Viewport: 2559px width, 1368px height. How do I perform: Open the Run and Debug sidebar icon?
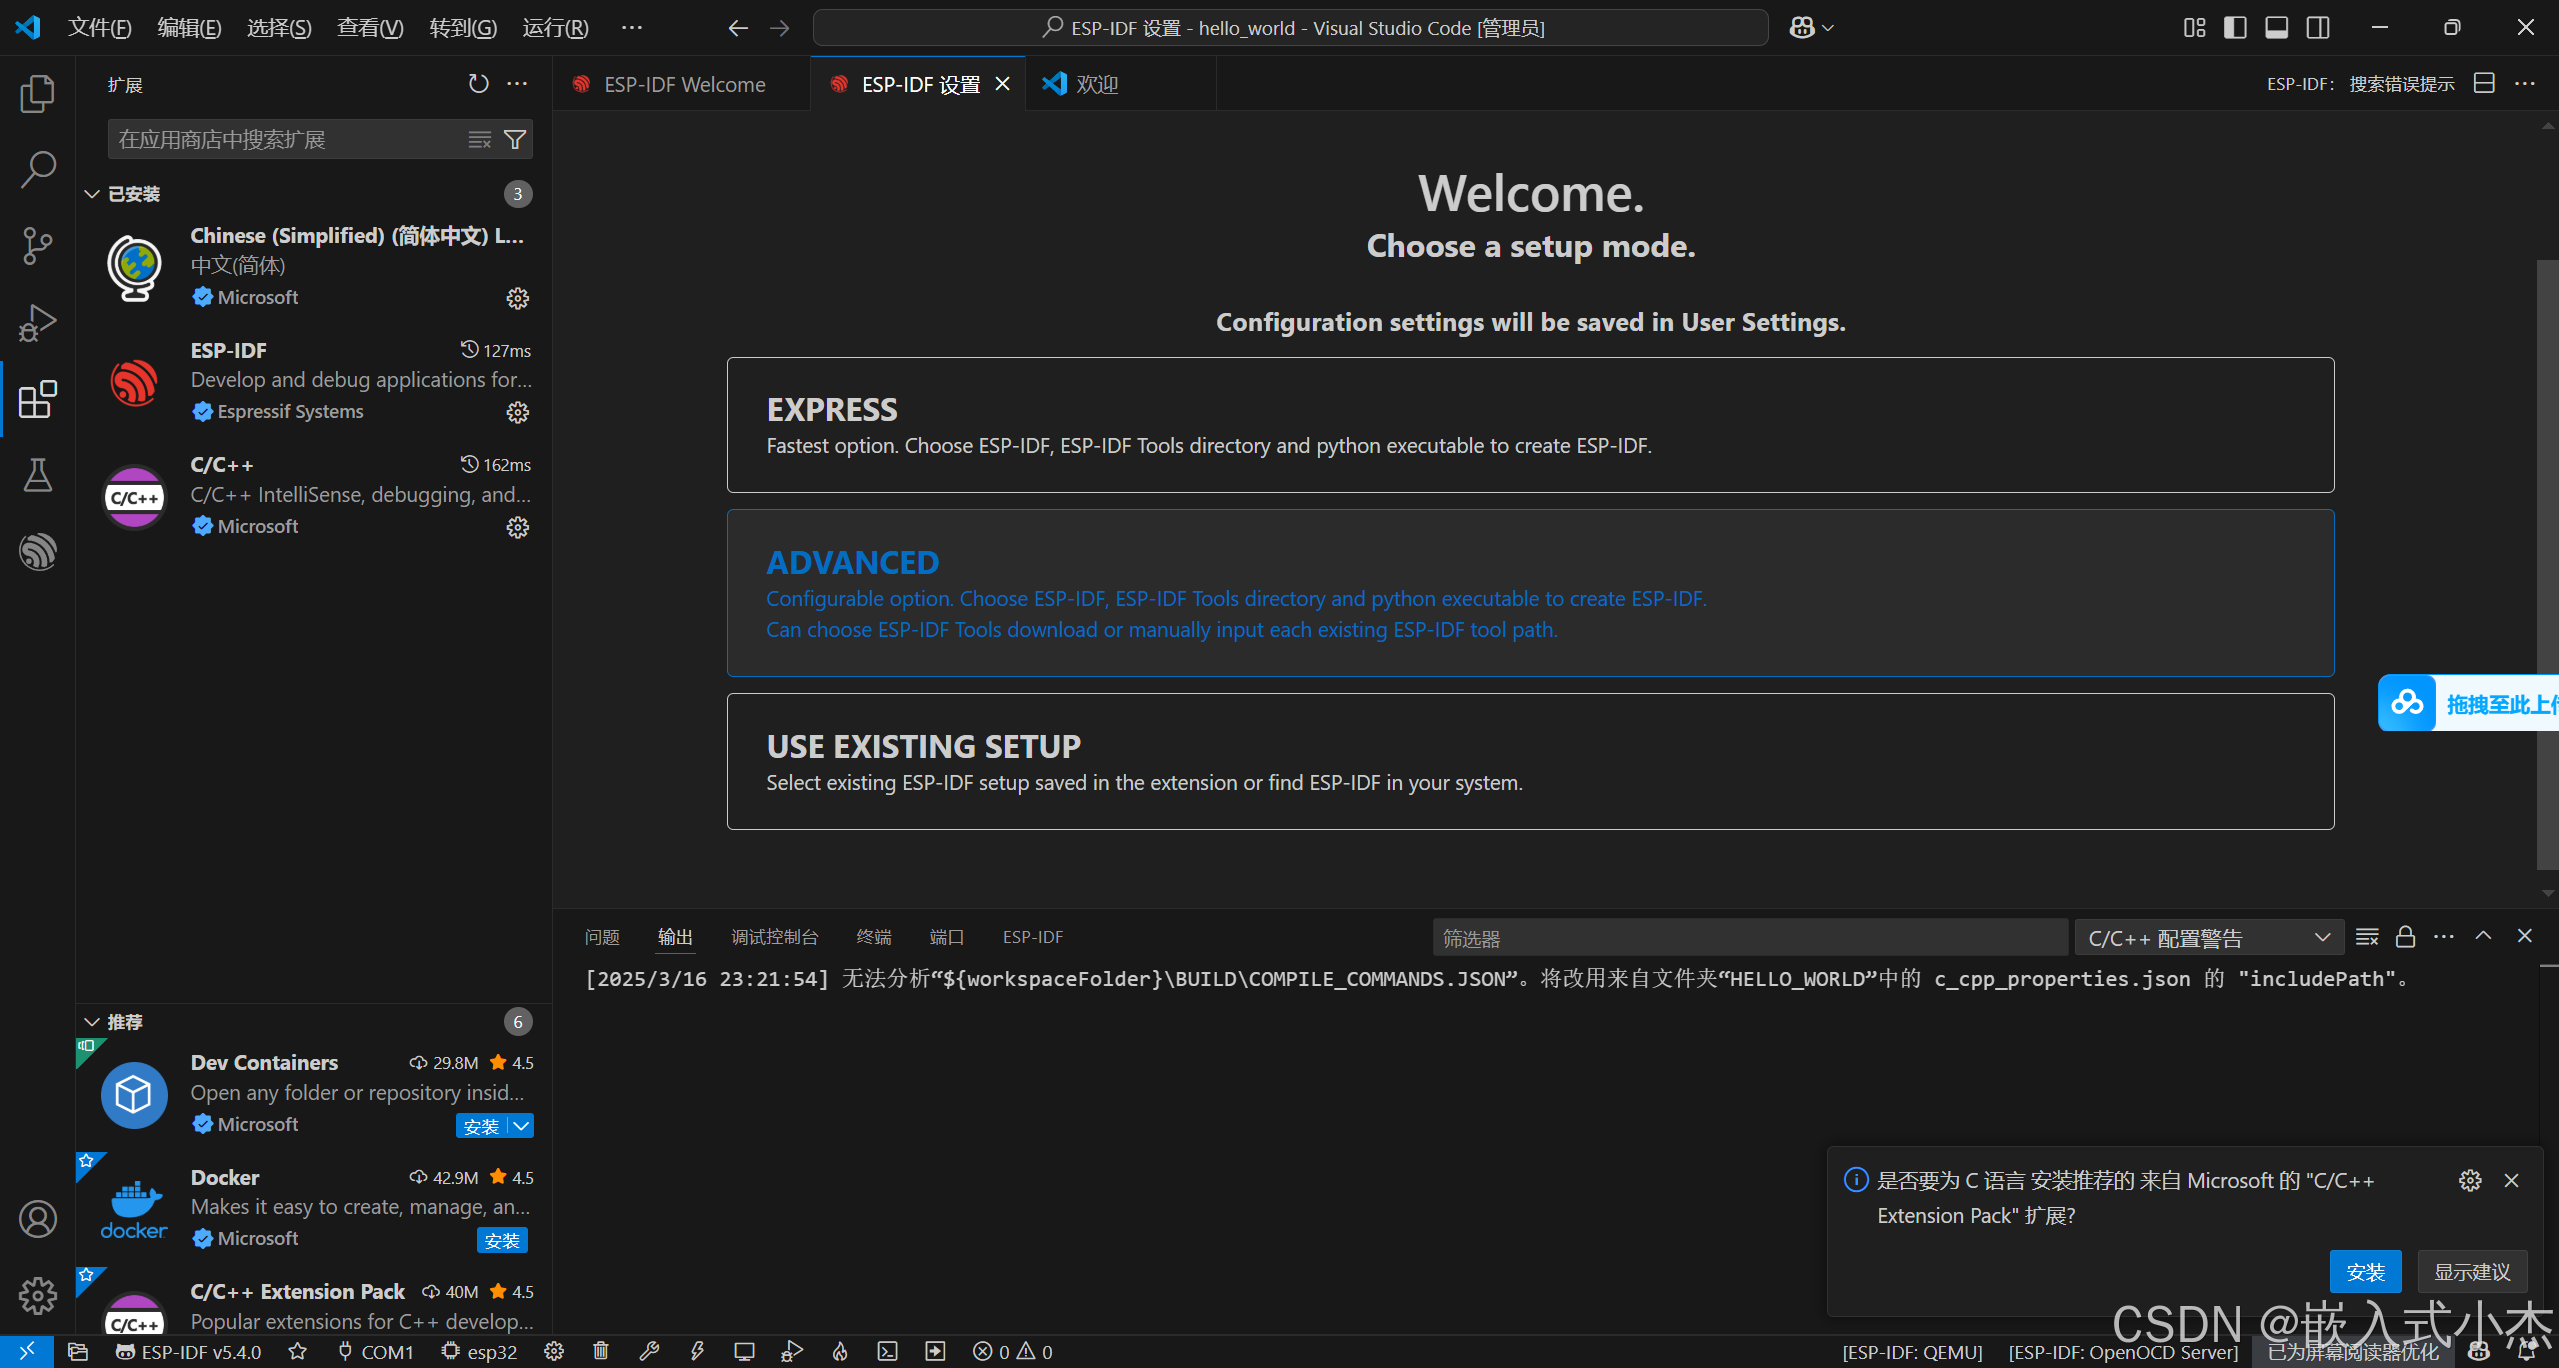click(x=38, y=322)
